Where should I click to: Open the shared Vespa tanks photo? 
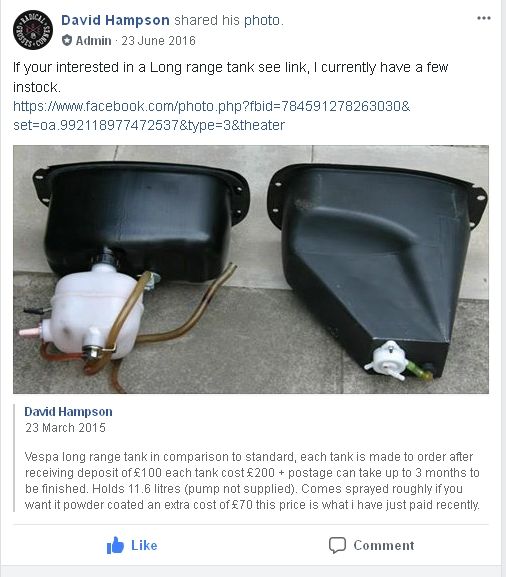(x=251, y=269)
